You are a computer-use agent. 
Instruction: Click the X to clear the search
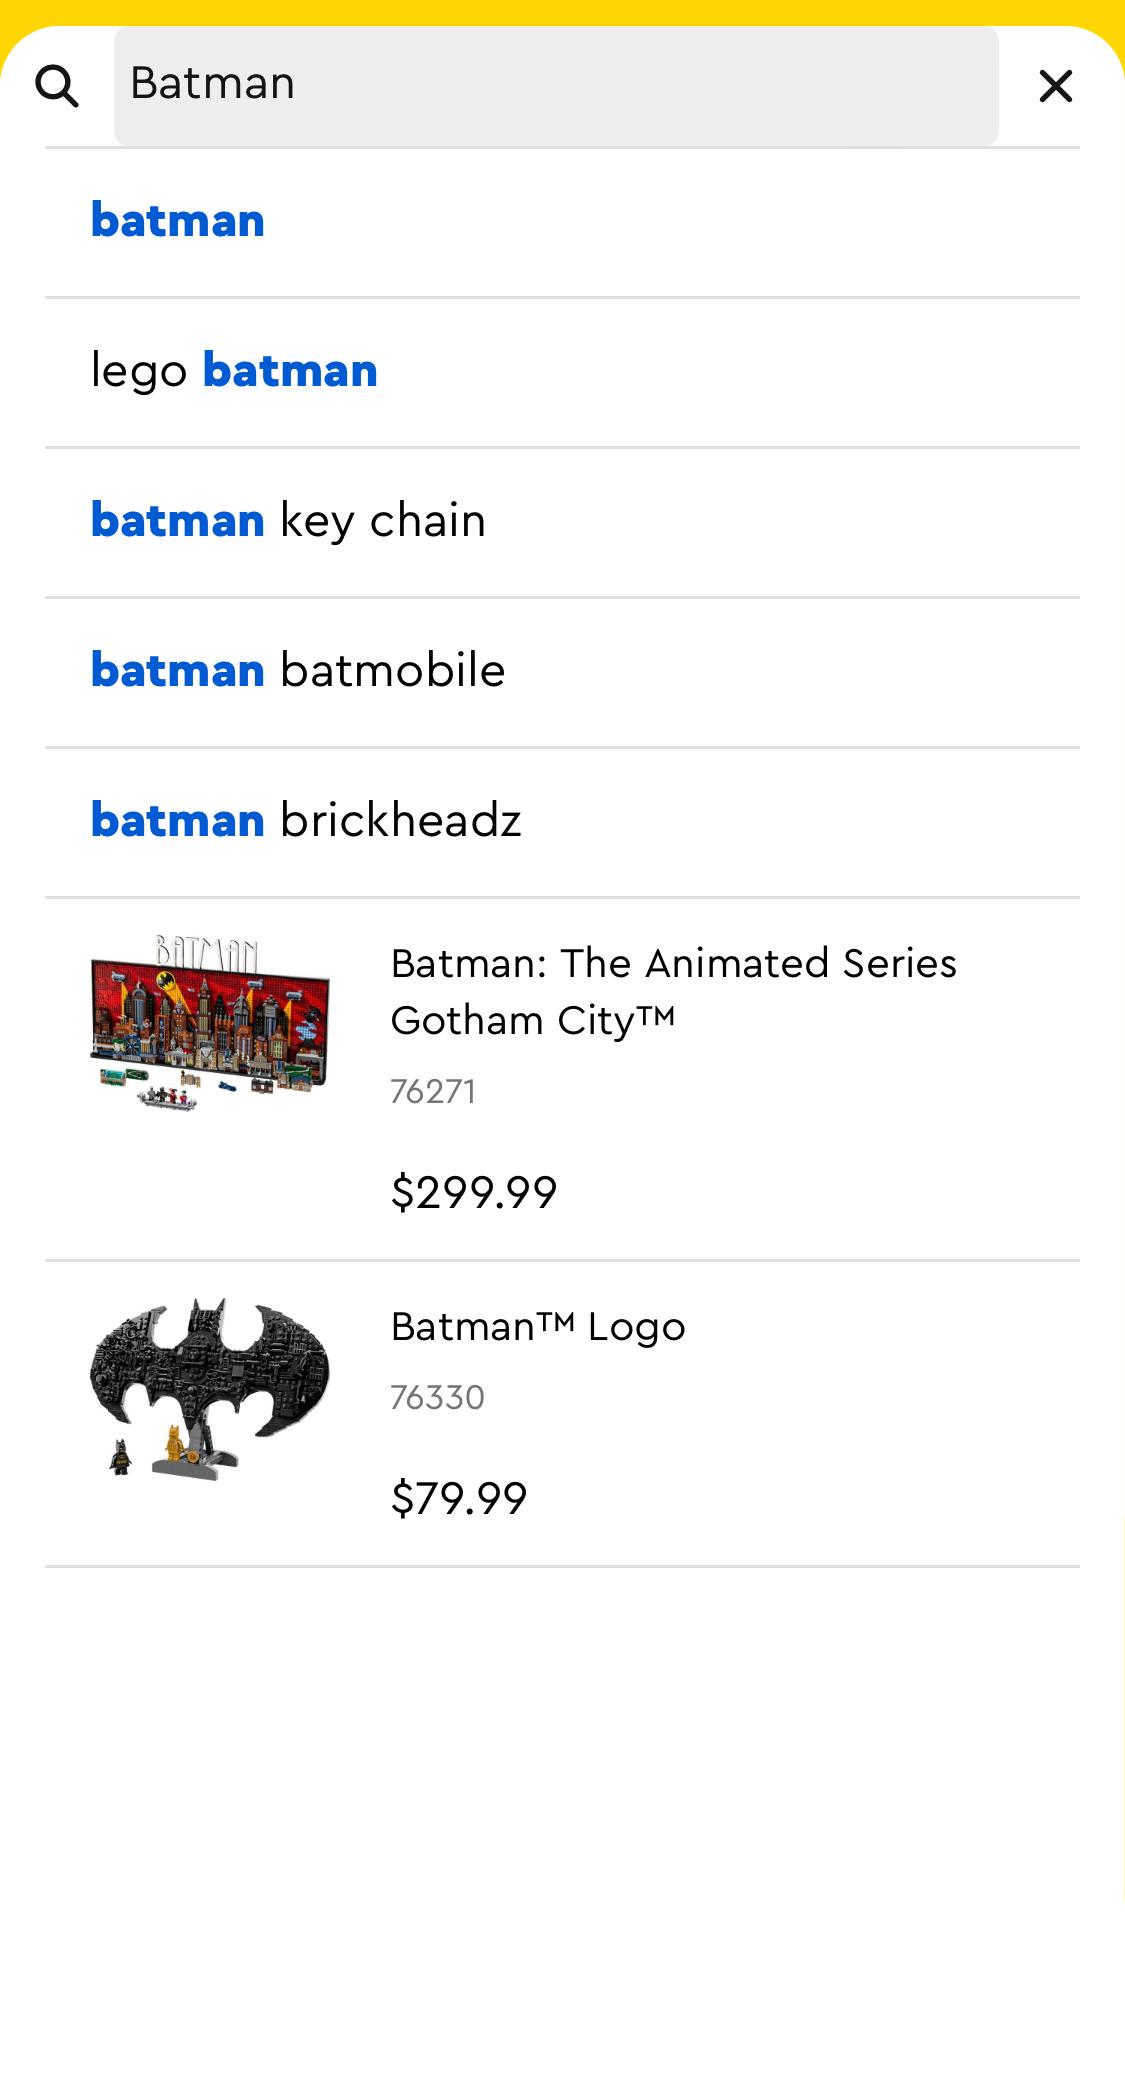(1055, 85)
